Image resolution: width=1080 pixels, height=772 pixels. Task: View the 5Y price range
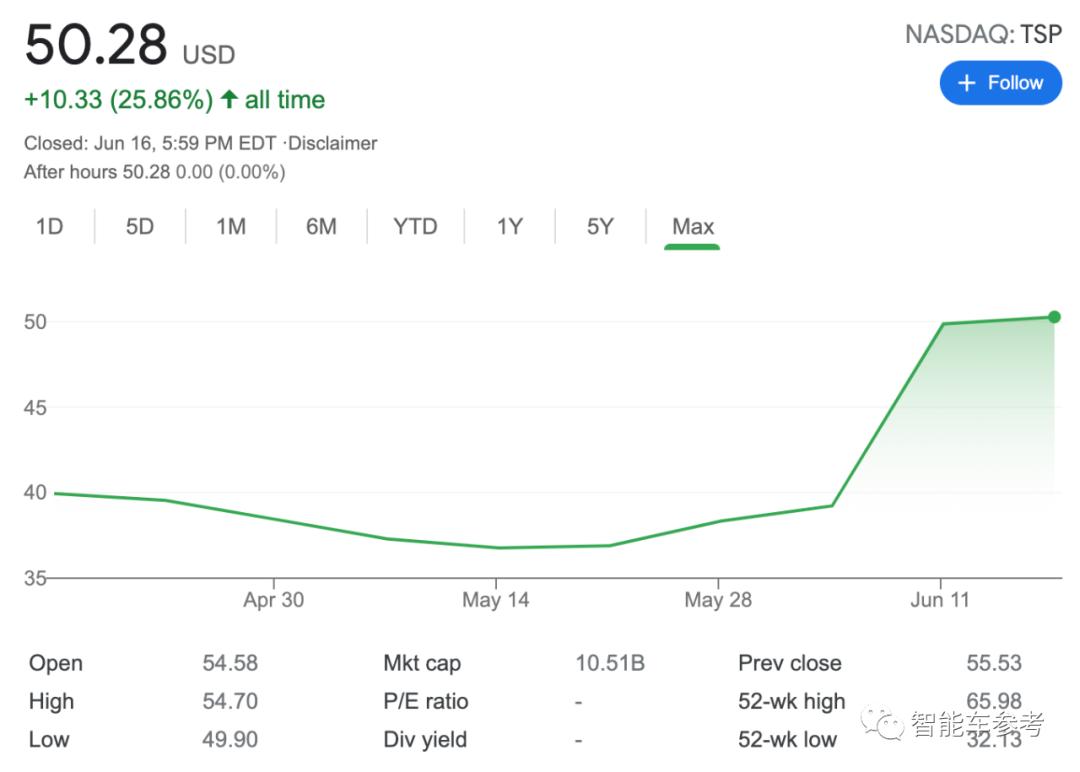600,227
